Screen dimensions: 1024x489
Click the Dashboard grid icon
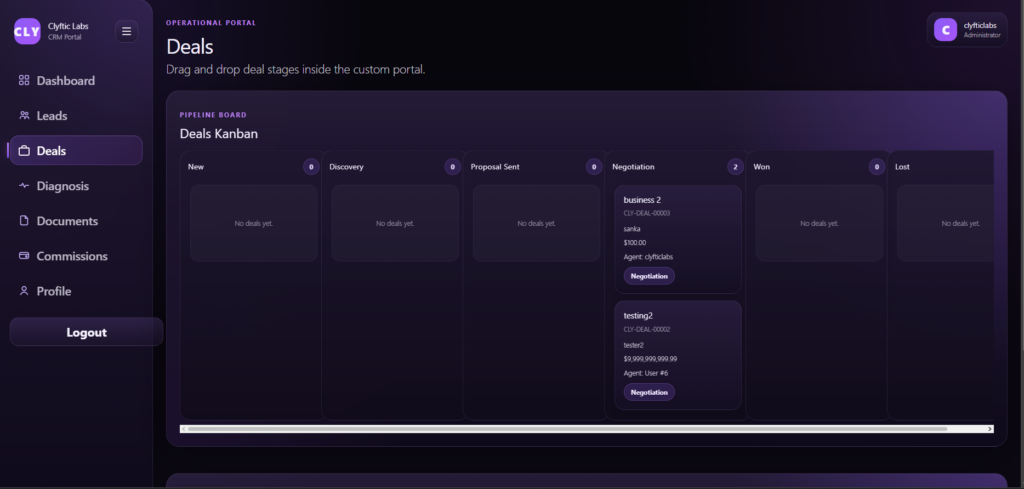[24, 81]
